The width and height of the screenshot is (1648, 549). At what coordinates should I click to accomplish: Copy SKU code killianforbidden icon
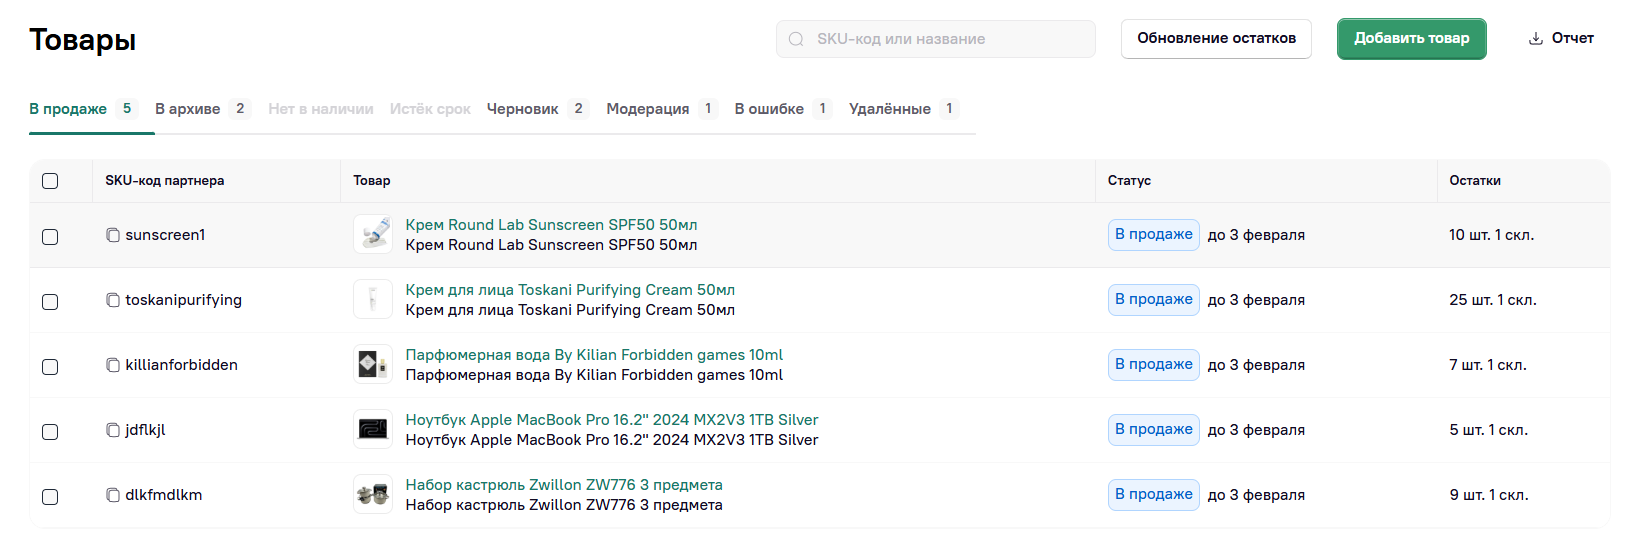coord(113,365)
